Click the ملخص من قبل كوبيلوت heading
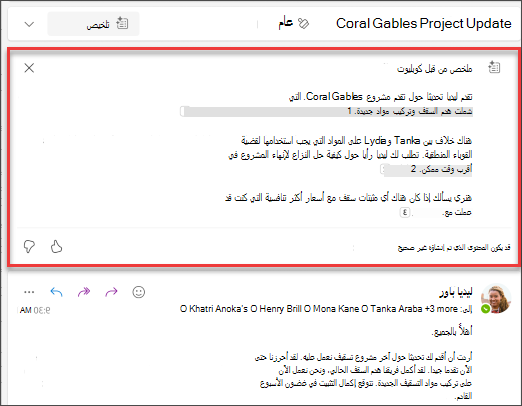Viewport: 522px width, 406px height. pyautogui.click(x=434, y=69)
